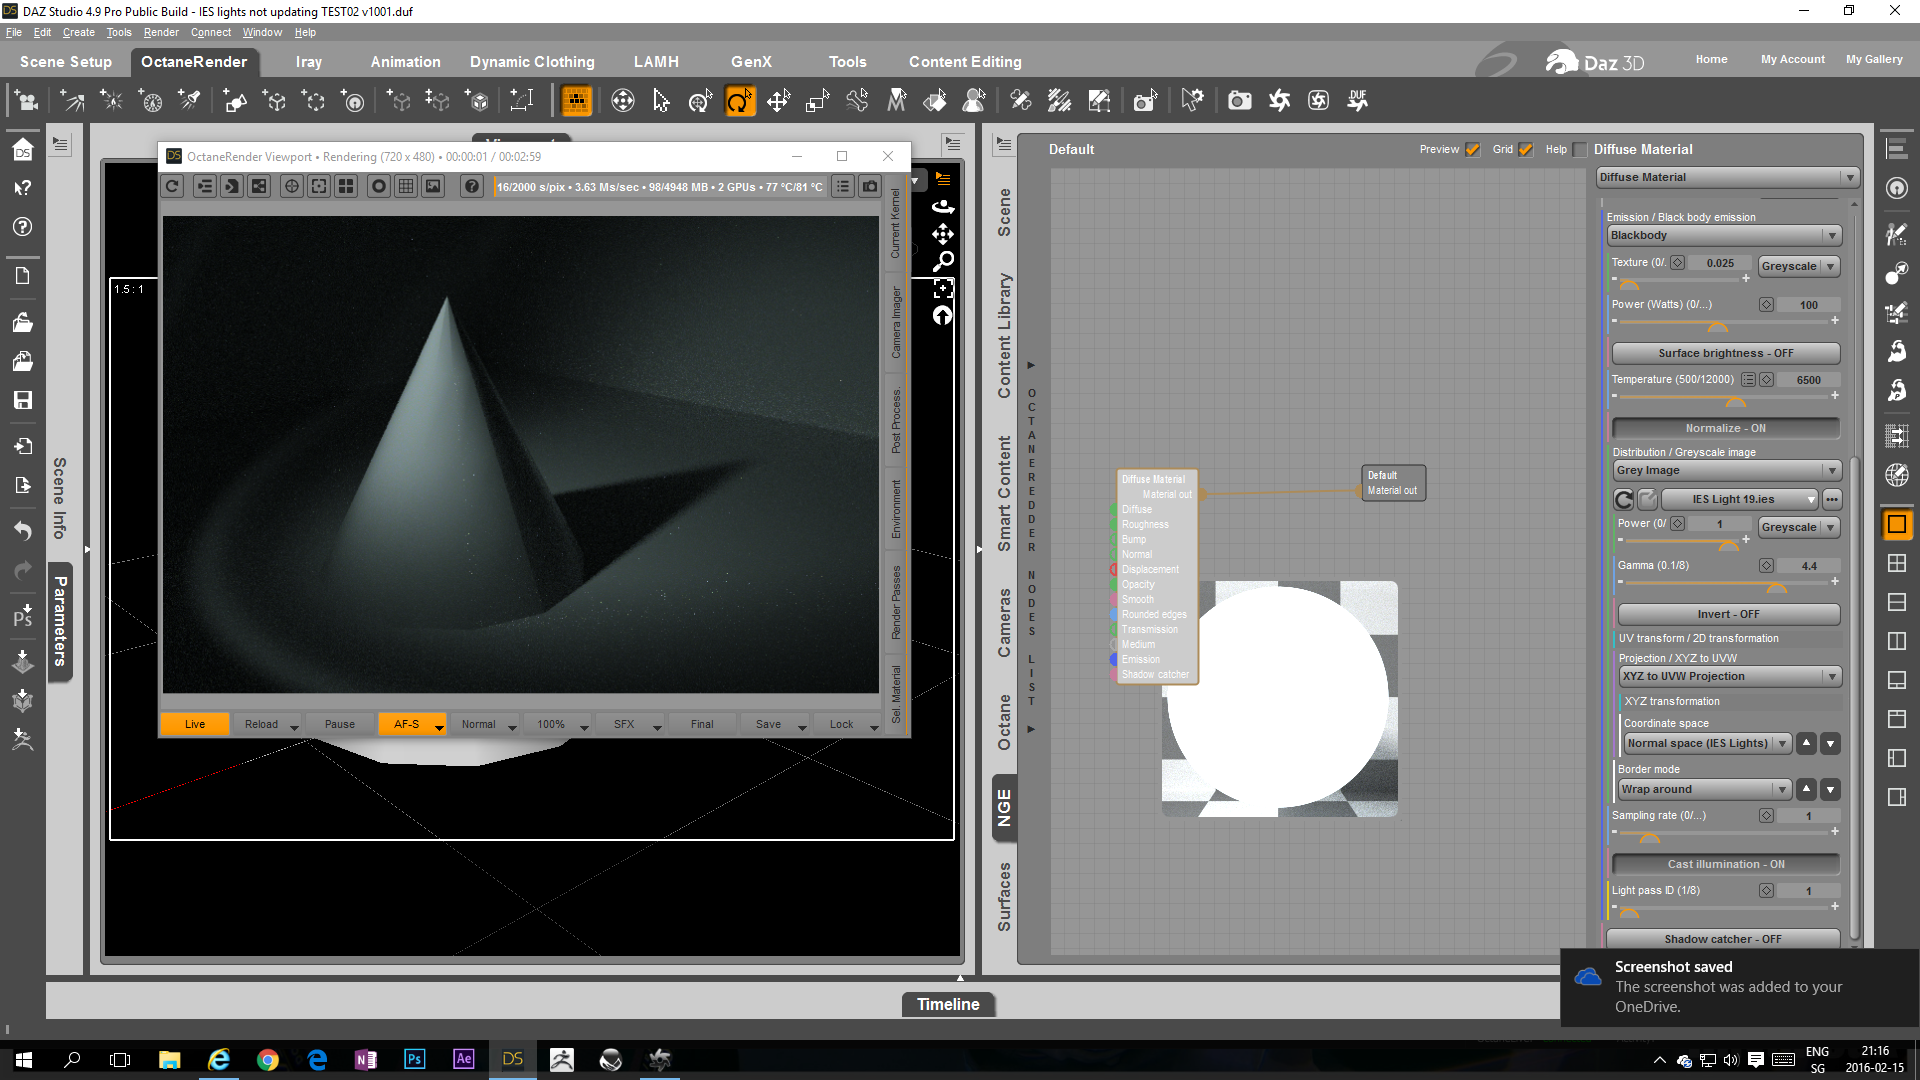Expand the Grey Image distribution dropdown
This screenshot has height=1080, width=1920.
tap(1727, 471)
